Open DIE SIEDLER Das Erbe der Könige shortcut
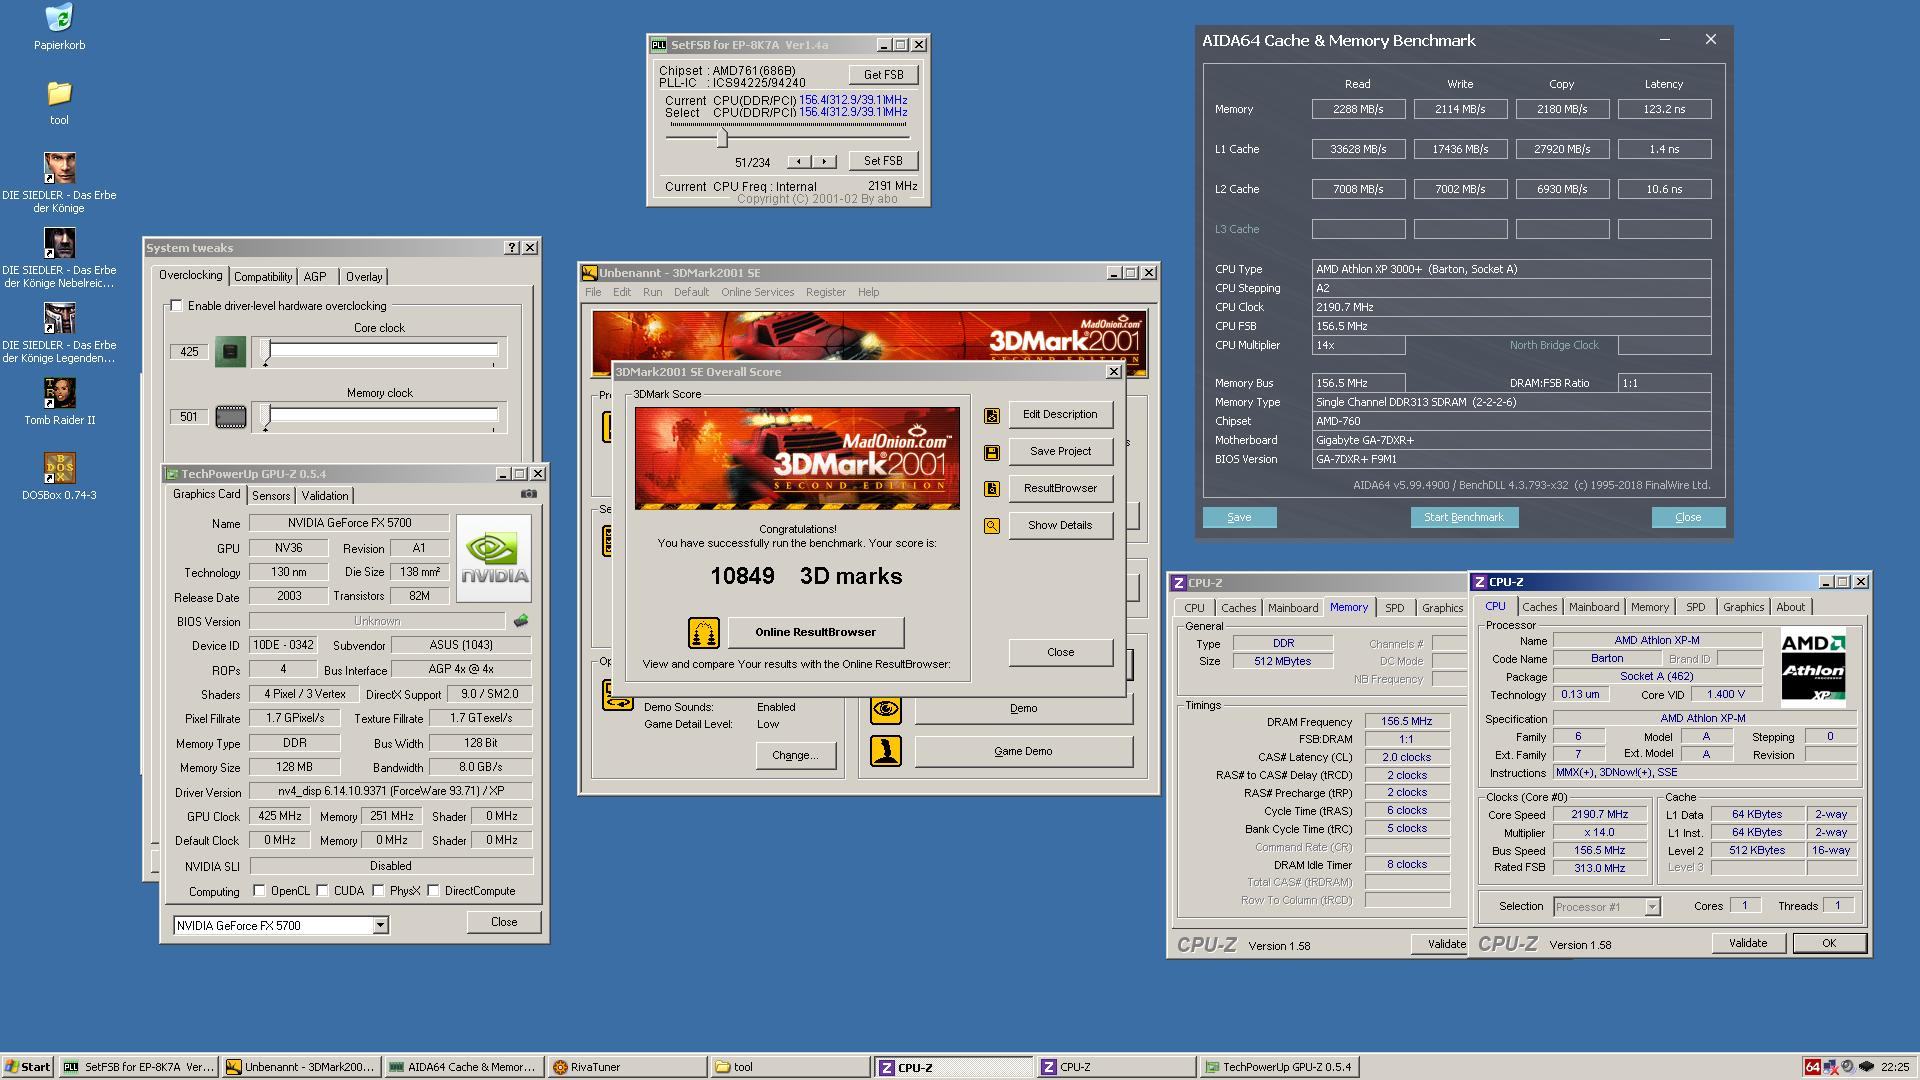The width and height of the screenshot is (1920, 1080). pyautogui.click(x=59, y=168)
